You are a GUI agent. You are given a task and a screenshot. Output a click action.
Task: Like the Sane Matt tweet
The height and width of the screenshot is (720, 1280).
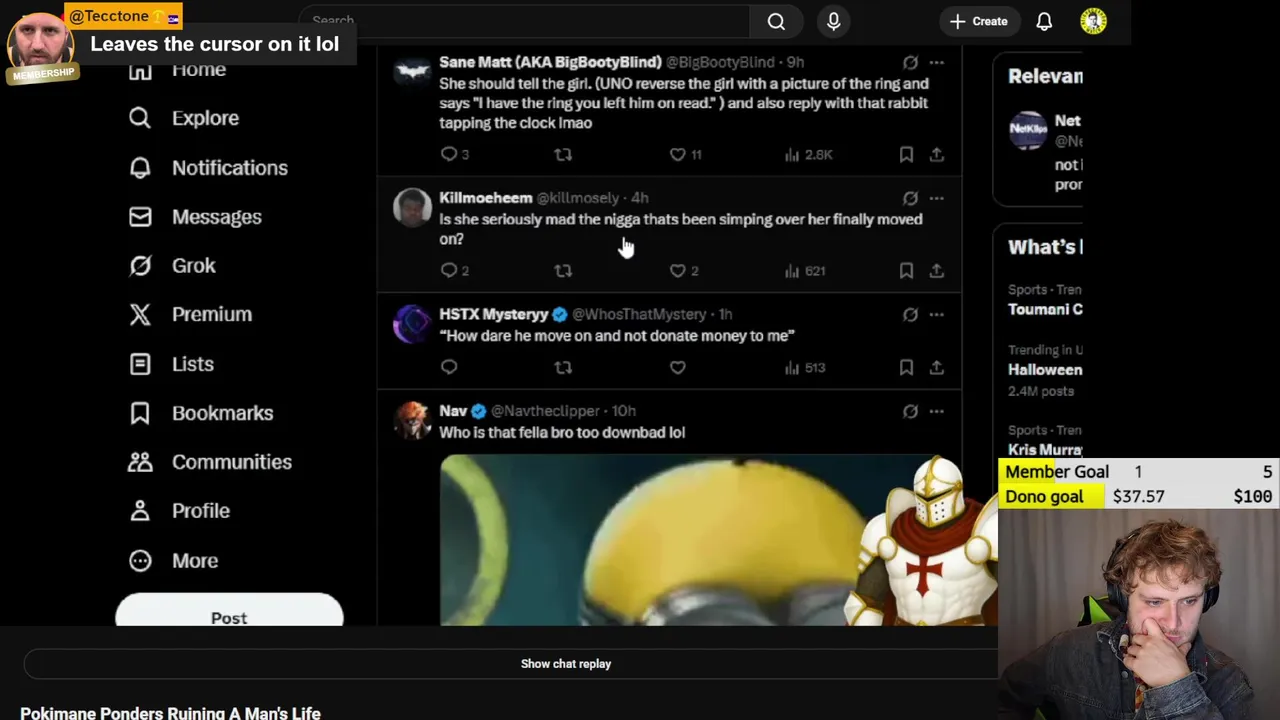(678, 155)
